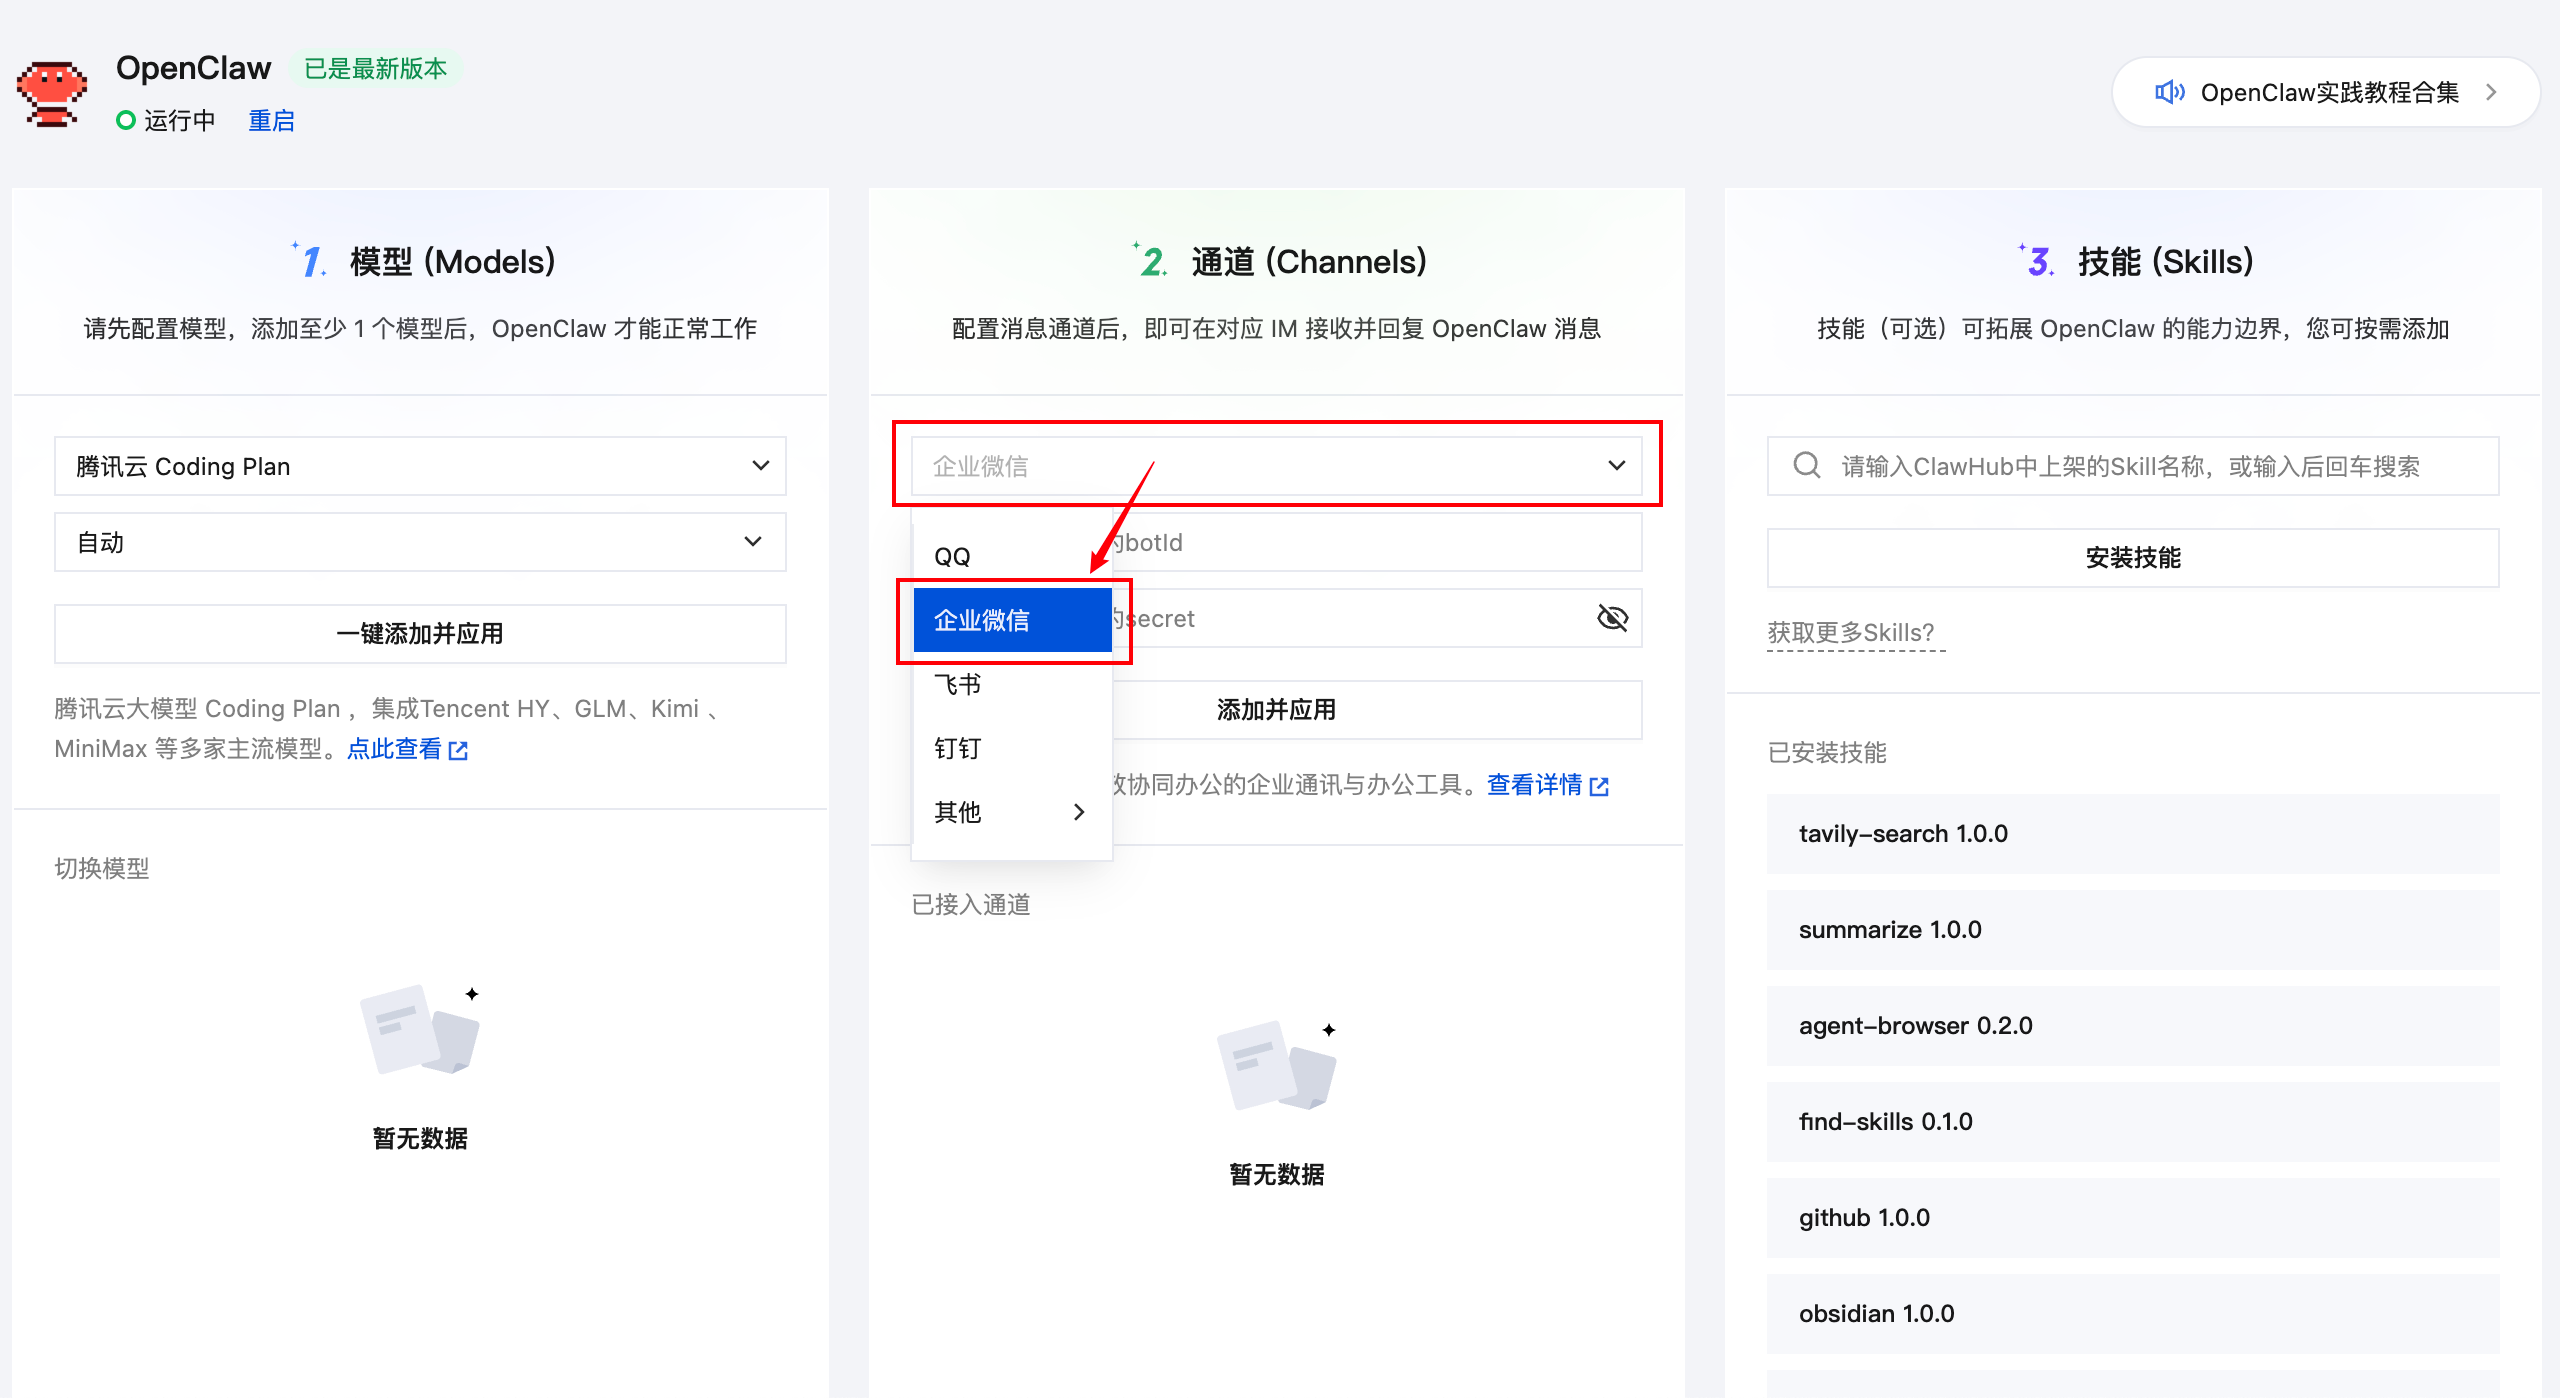Open 获取更多Skills? link

coord(1851,633)
